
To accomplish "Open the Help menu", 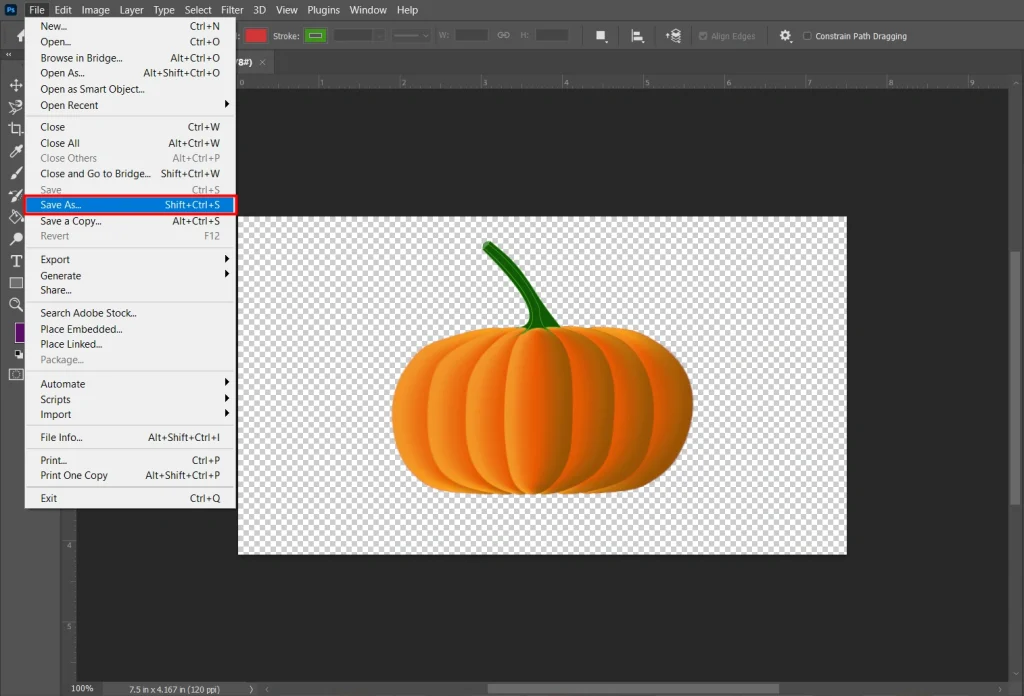I will (x=408, y=10).
